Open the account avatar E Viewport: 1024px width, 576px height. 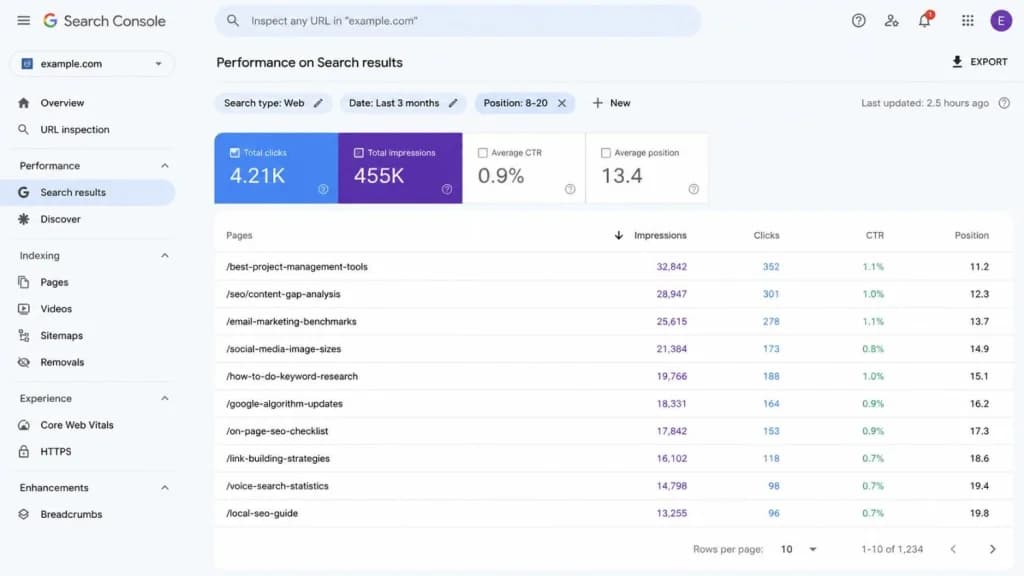point(1000,21)
